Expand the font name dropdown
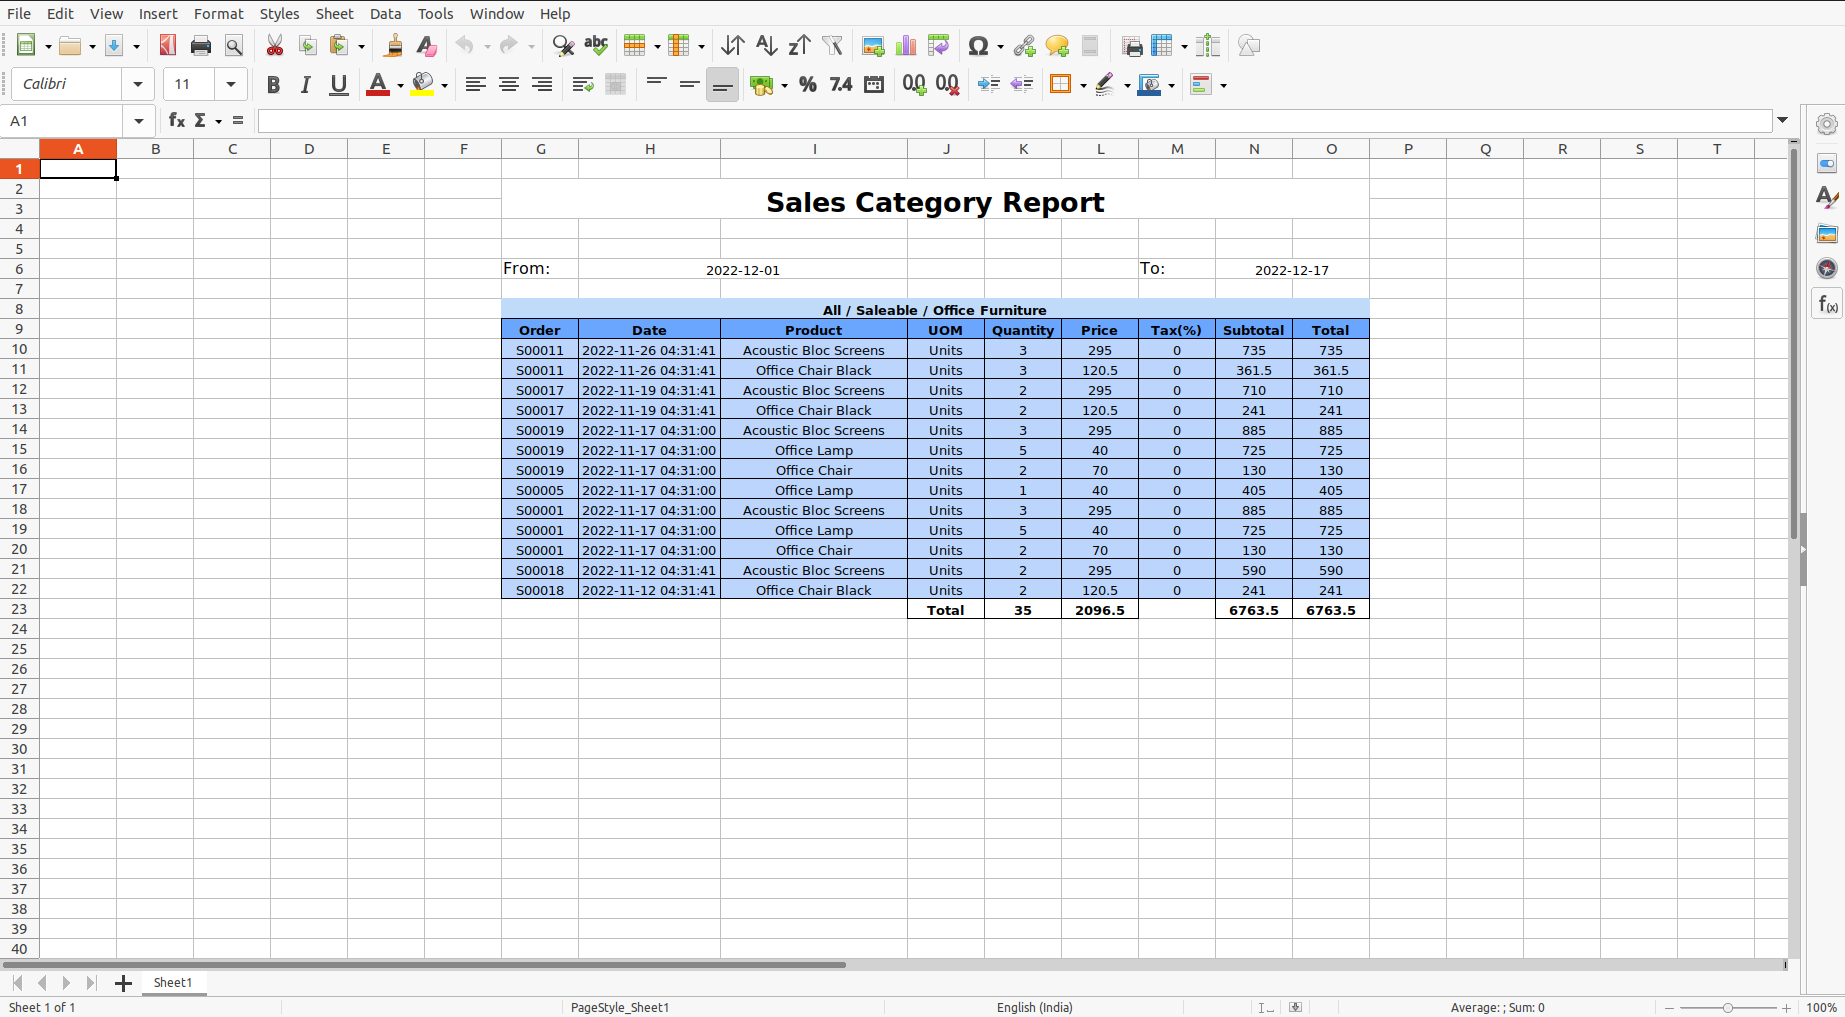This screenshot has width=1845, height=1017. (138, 85)
